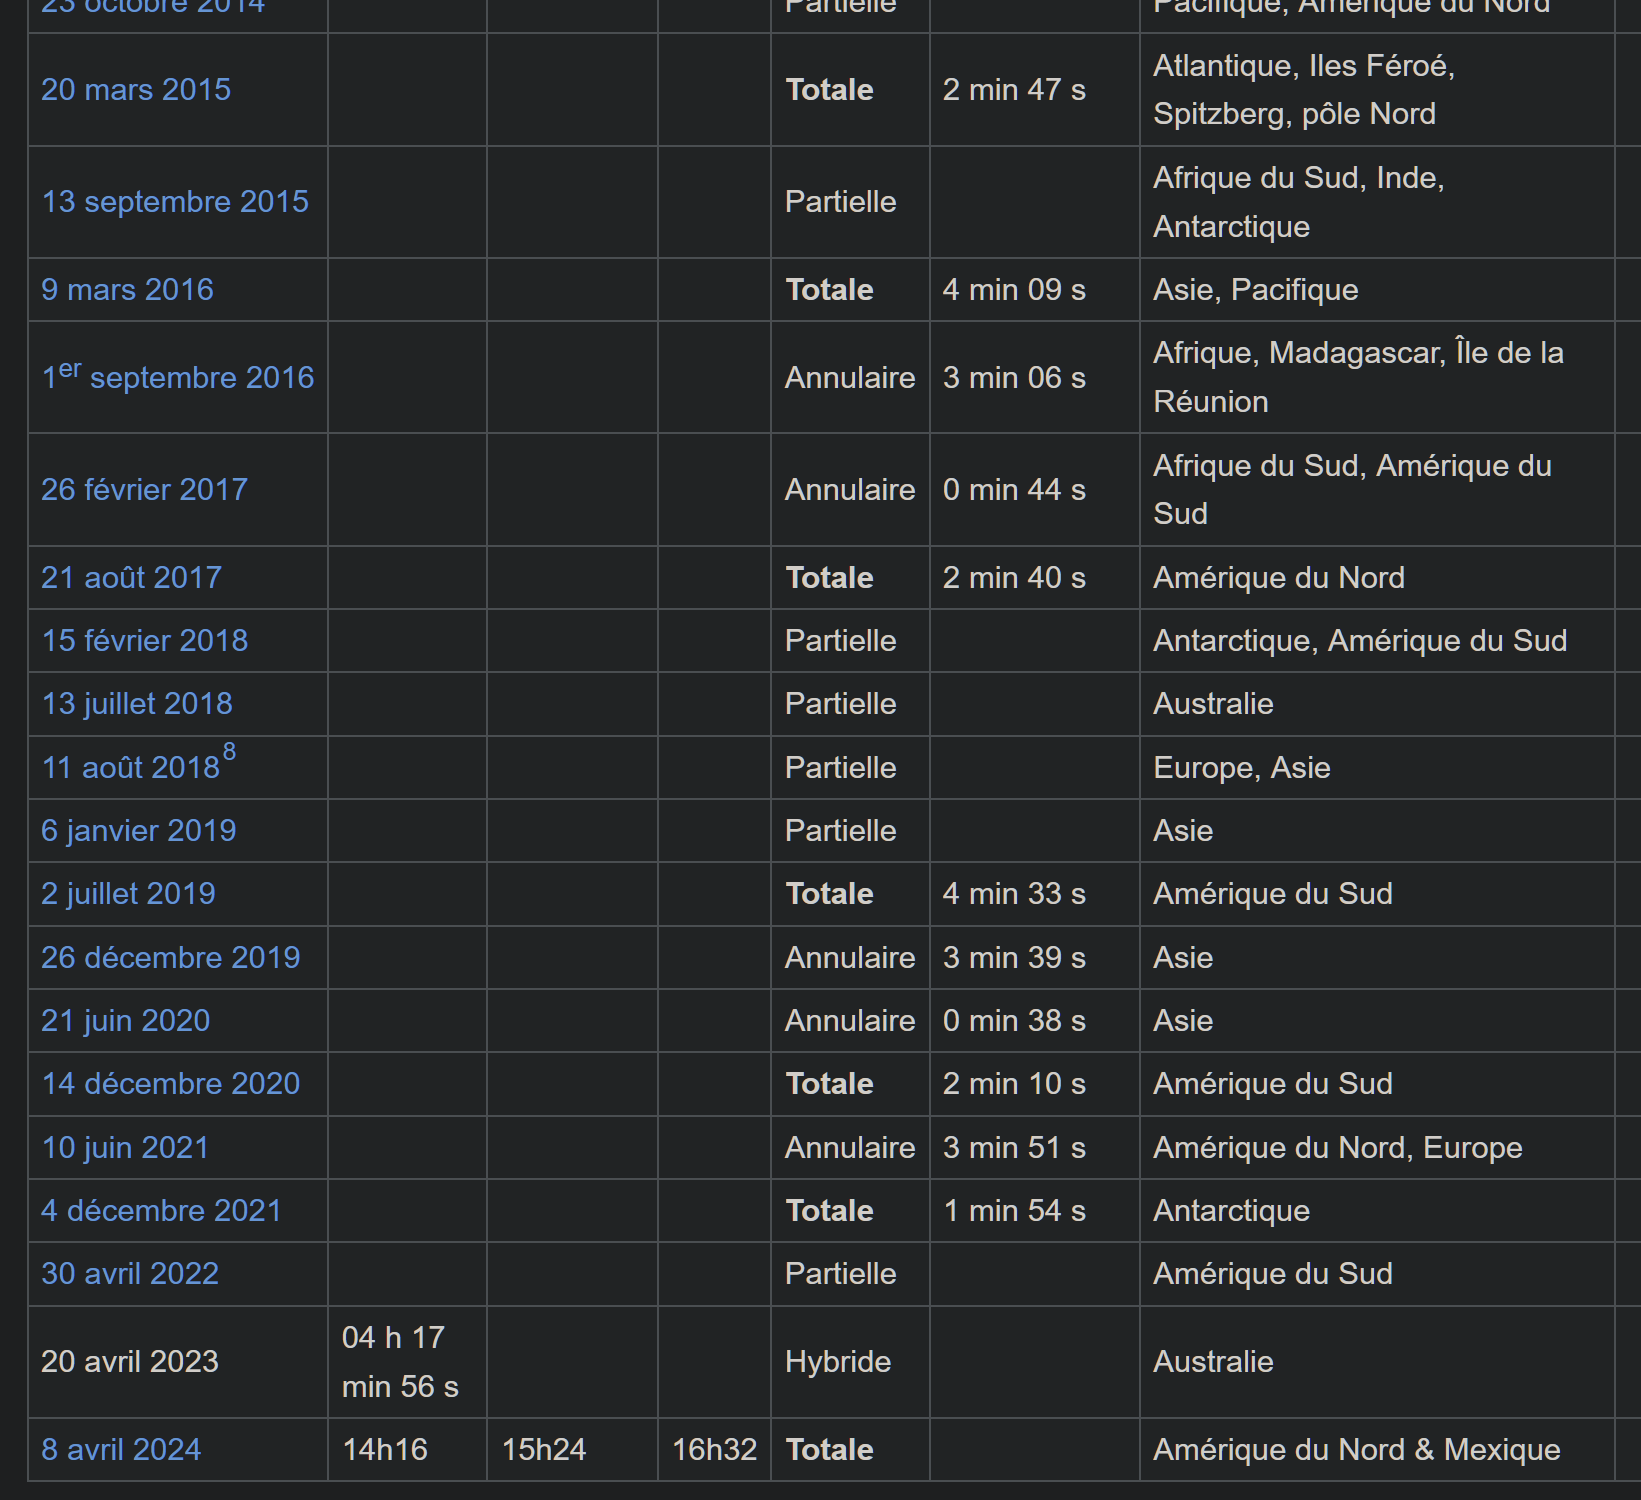Open the 26 février 2017 eclipse page
Image resolution: width=1641 pixels, height=1500 pixels.
(144, 490)
